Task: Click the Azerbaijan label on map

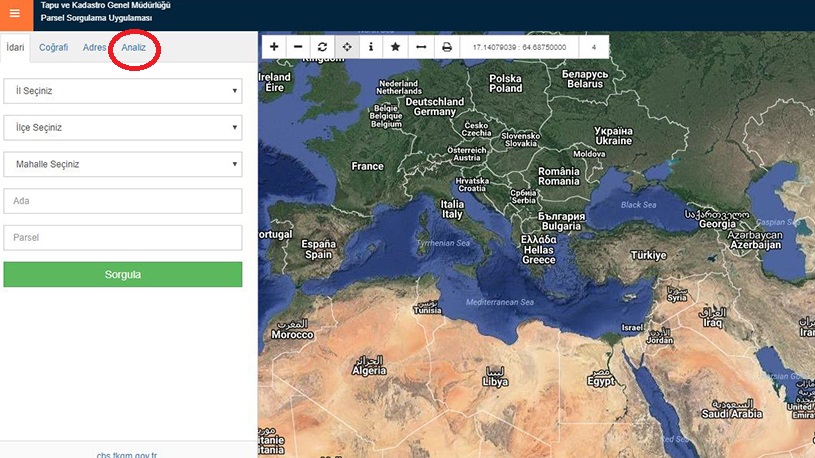Action: click(756, 240)
